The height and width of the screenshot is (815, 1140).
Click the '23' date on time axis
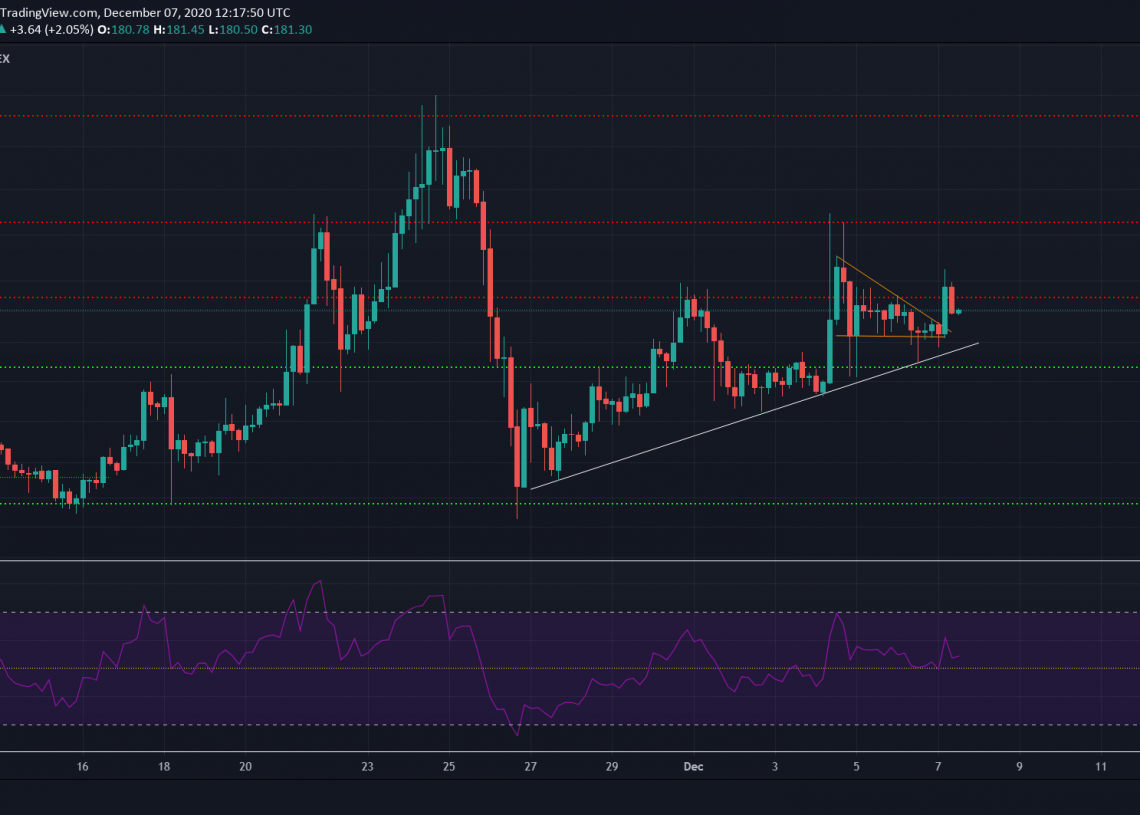click(x=367, y=767)
